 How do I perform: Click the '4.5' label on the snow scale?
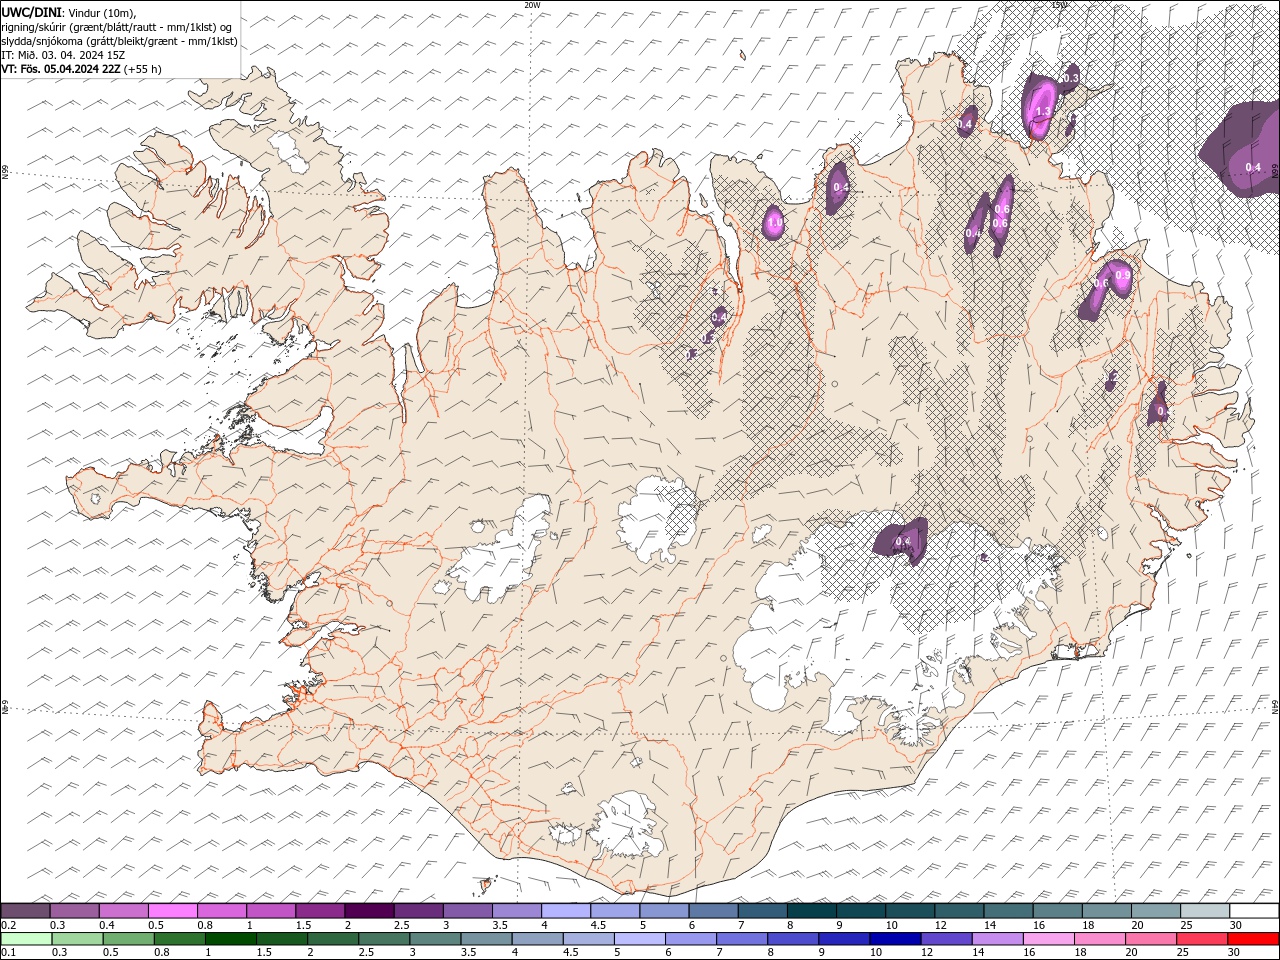point(598,925)
